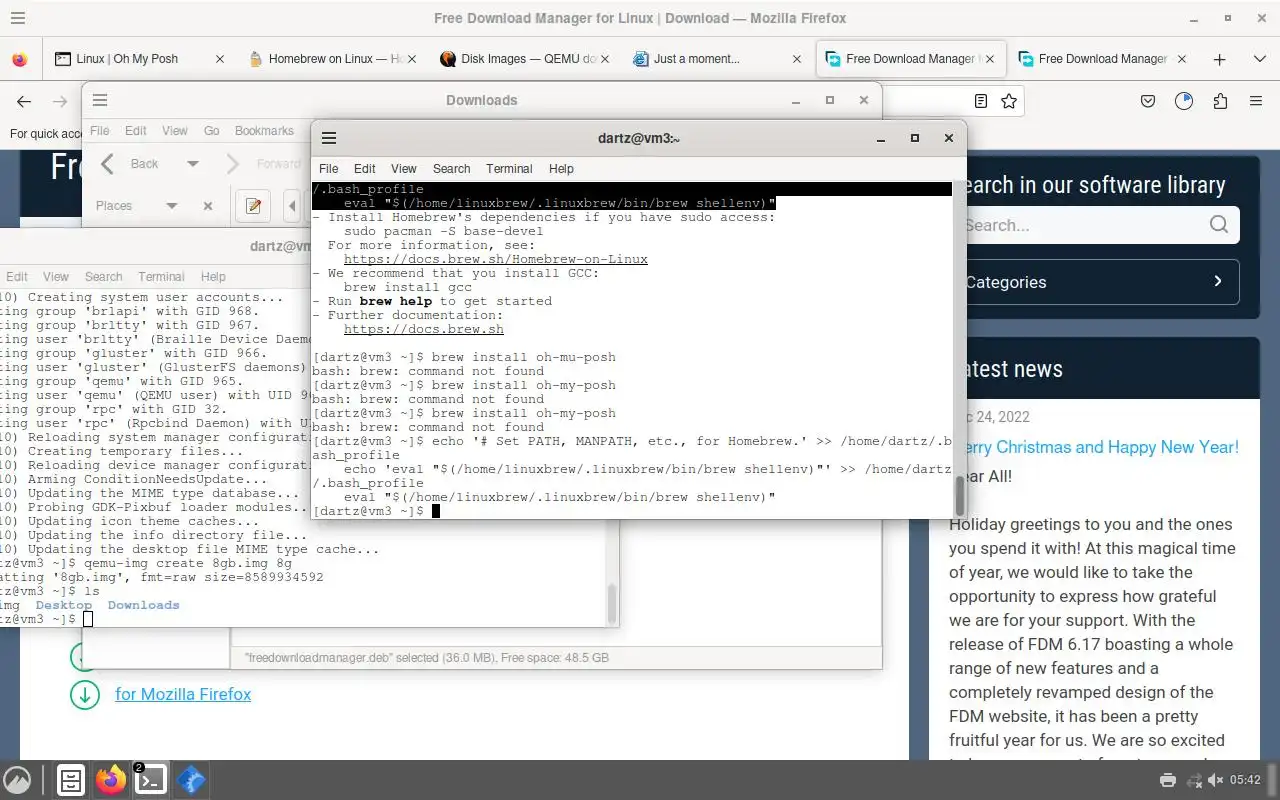Open network status tray icon
The height and width of the screenshot is (800, 1280).
pyautogui.click(x=1193, y=780)
